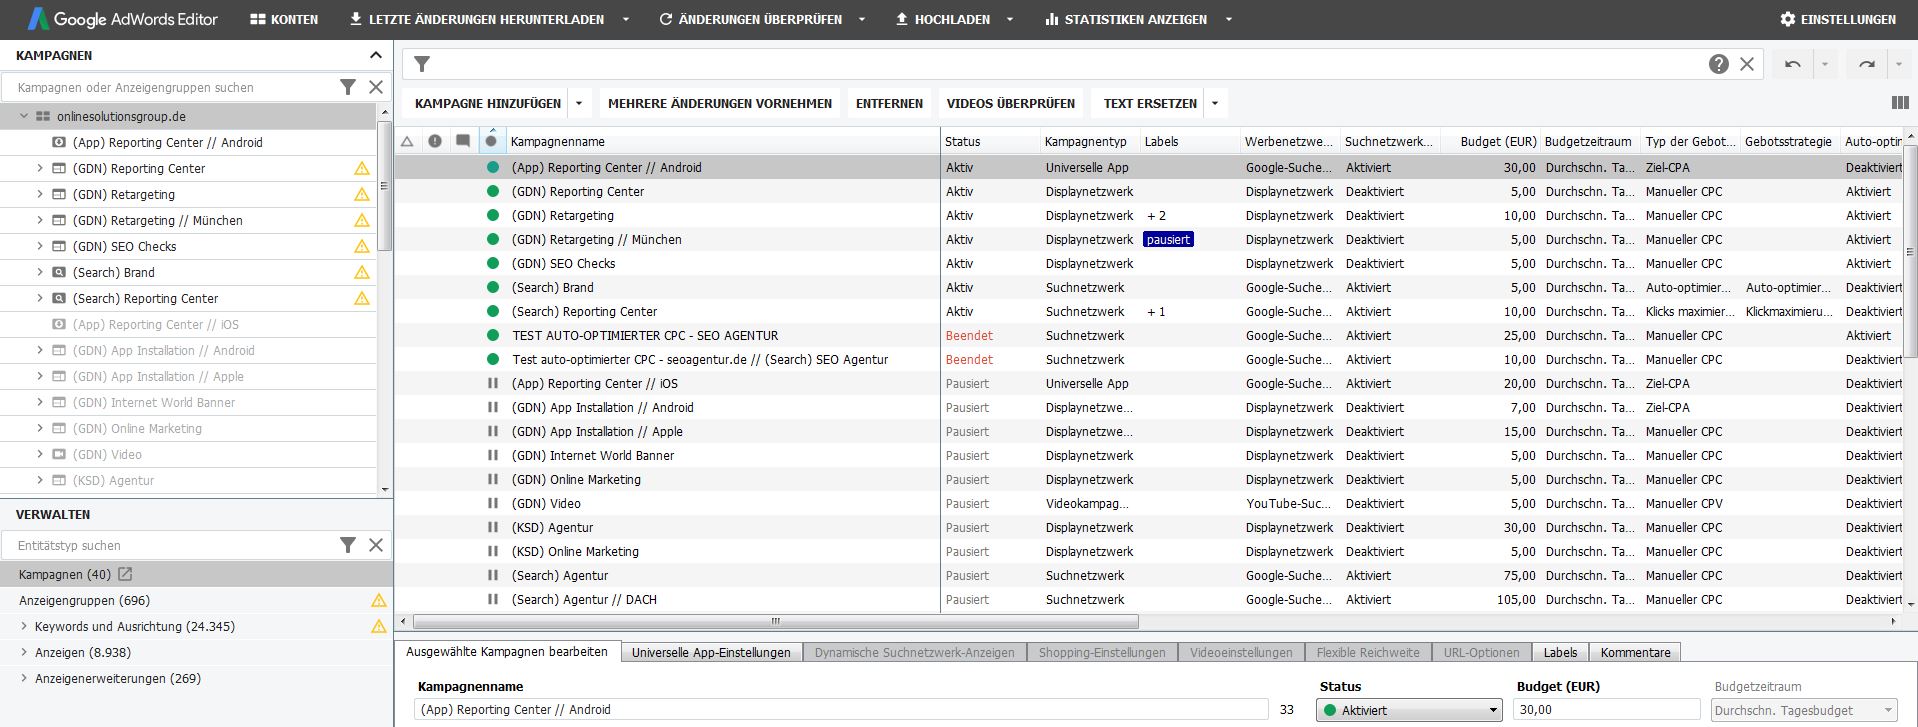The width and height of the screenshot is (1918, 727).
Task: Expand Anzeigenerweiterungen (269) section
Action: tap(24, 678)
